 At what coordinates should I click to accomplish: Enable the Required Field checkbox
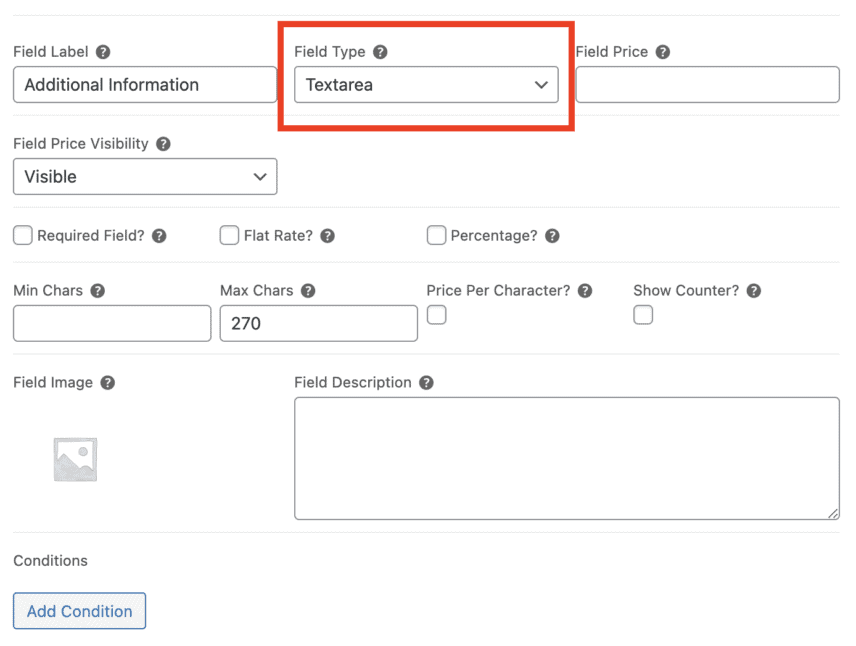pos(23,236)
